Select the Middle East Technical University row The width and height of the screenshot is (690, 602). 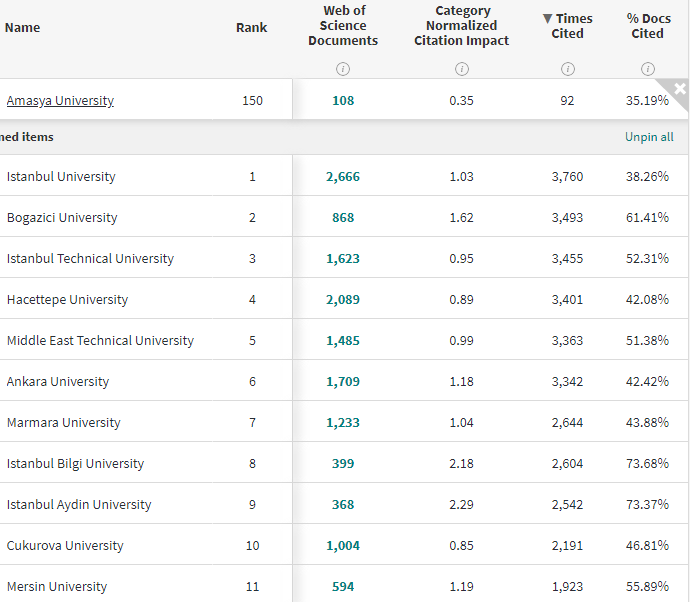point(100,341)
